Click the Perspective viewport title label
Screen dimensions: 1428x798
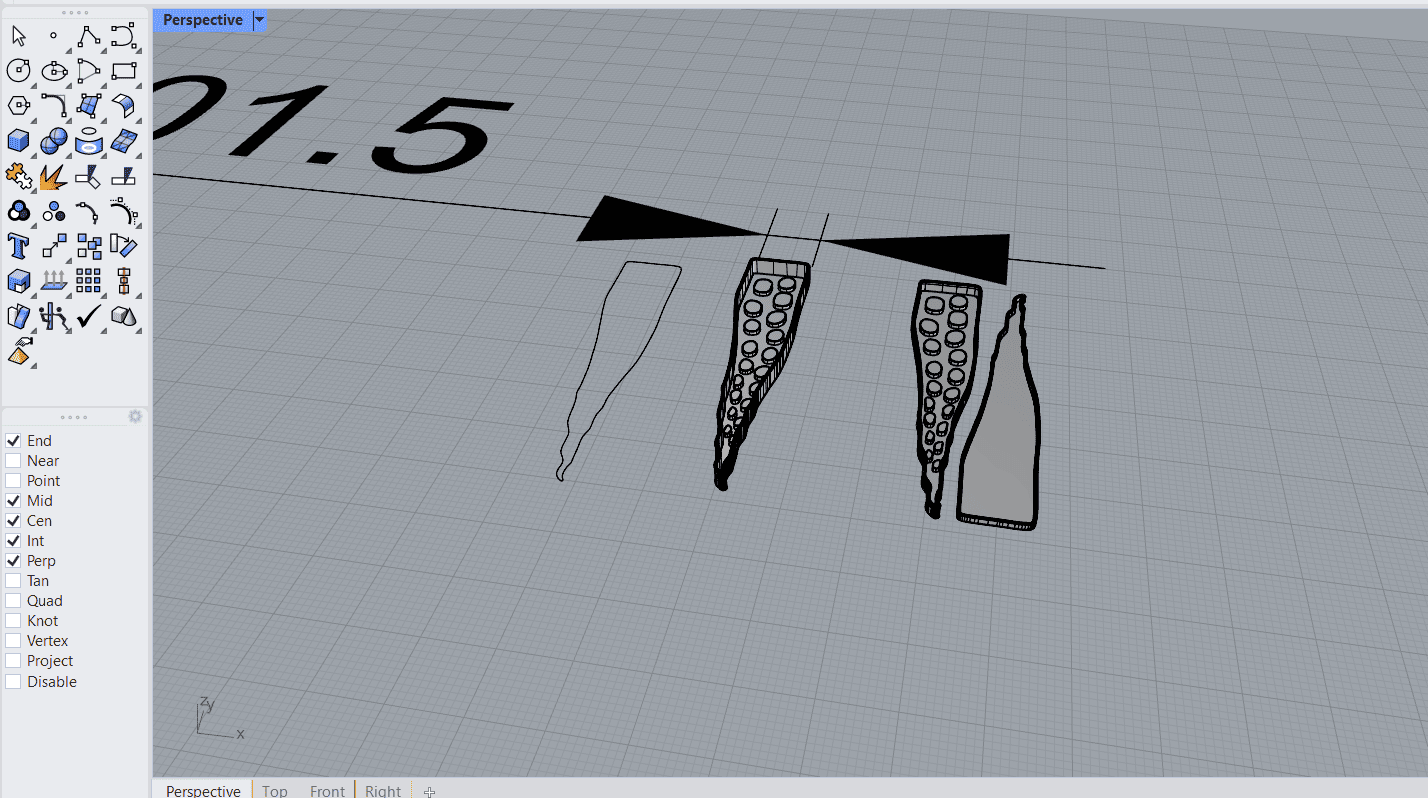[x=202, y=20]
